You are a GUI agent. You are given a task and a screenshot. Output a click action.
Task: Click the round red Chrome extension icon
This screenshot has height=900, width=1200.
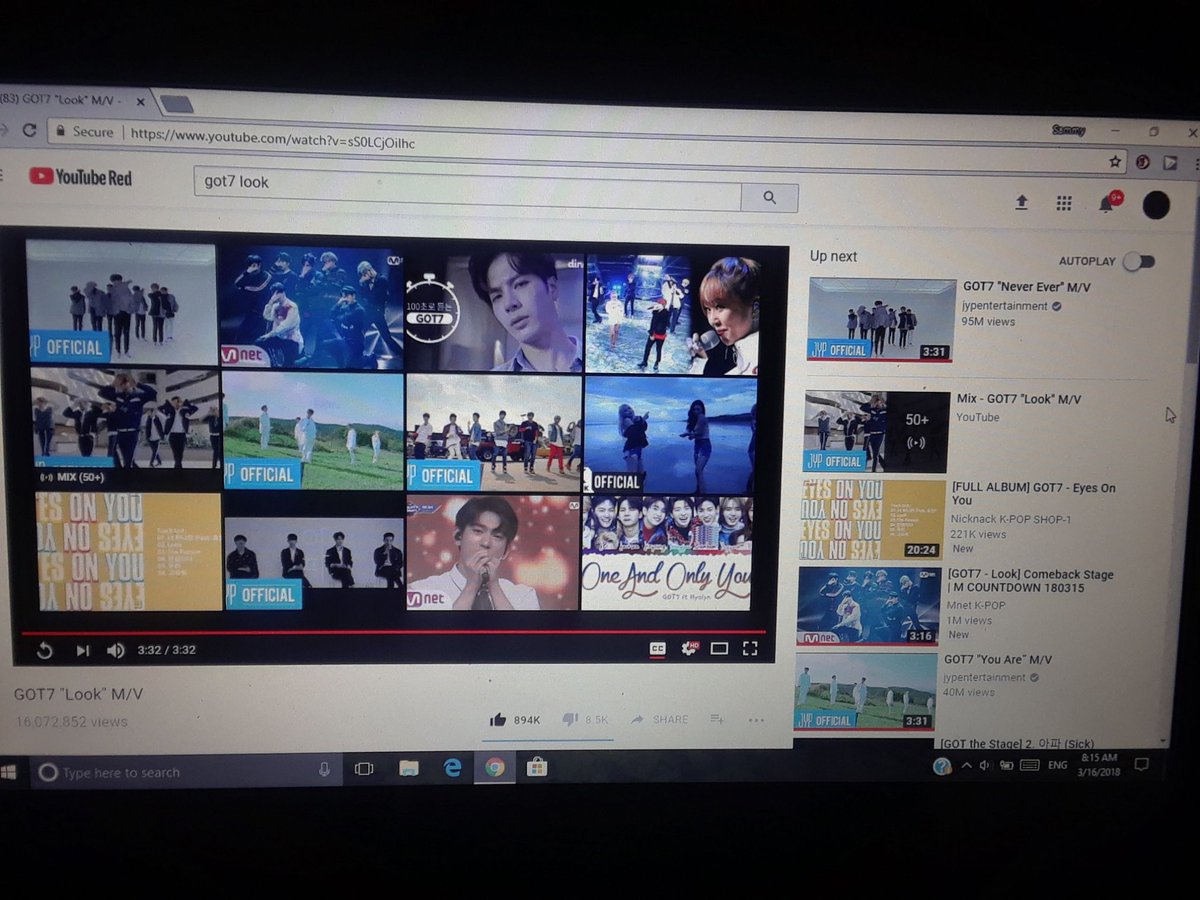1142,162
